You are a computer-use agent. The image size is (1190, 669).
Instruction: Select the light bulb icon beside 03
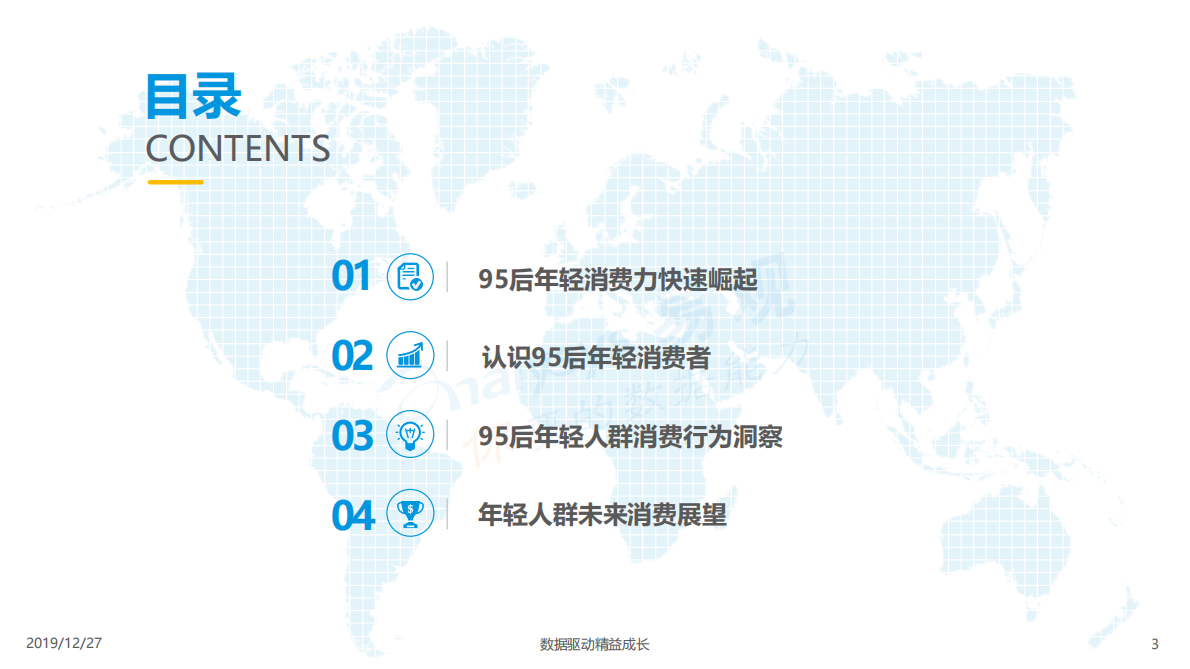coord(410,435)
